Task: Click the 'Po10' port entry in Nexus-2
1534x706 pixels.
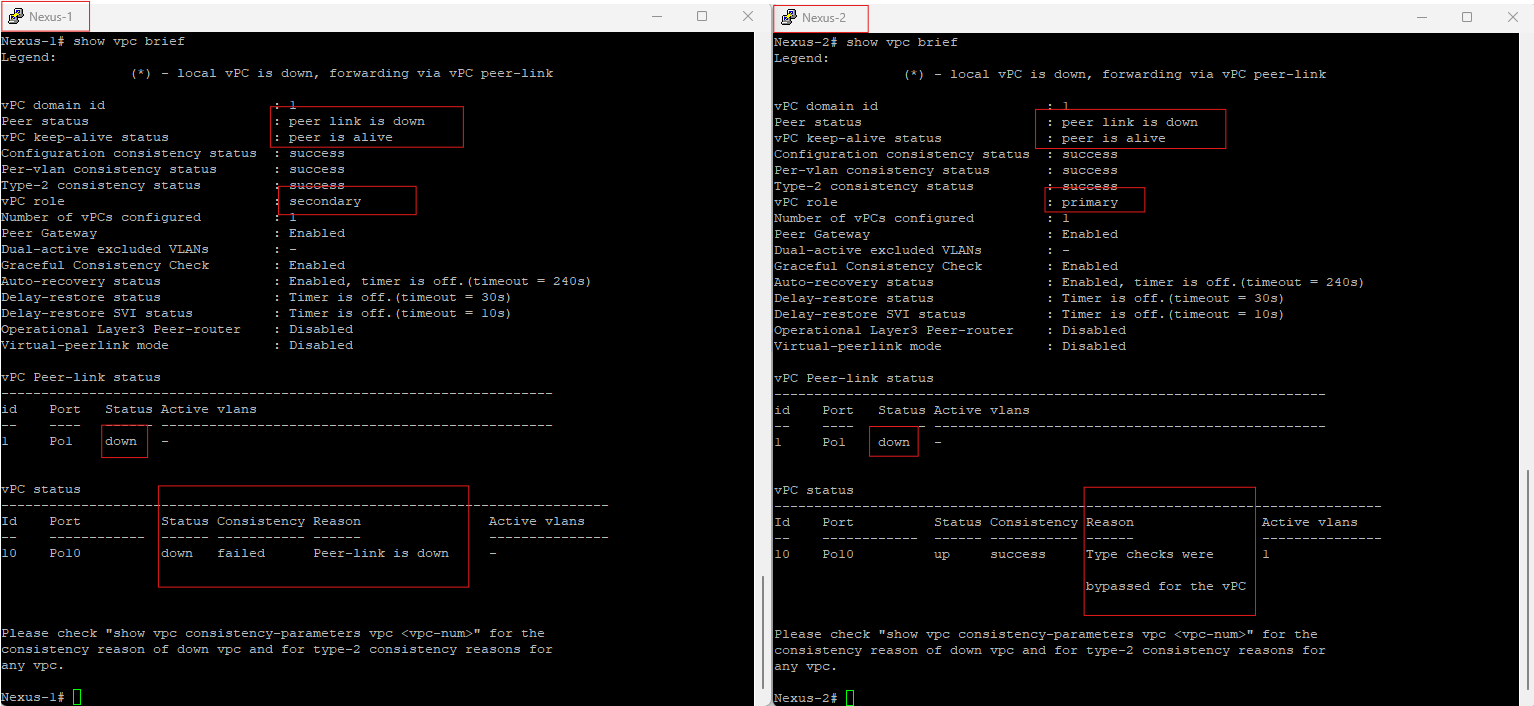Action: click(838, 554)
